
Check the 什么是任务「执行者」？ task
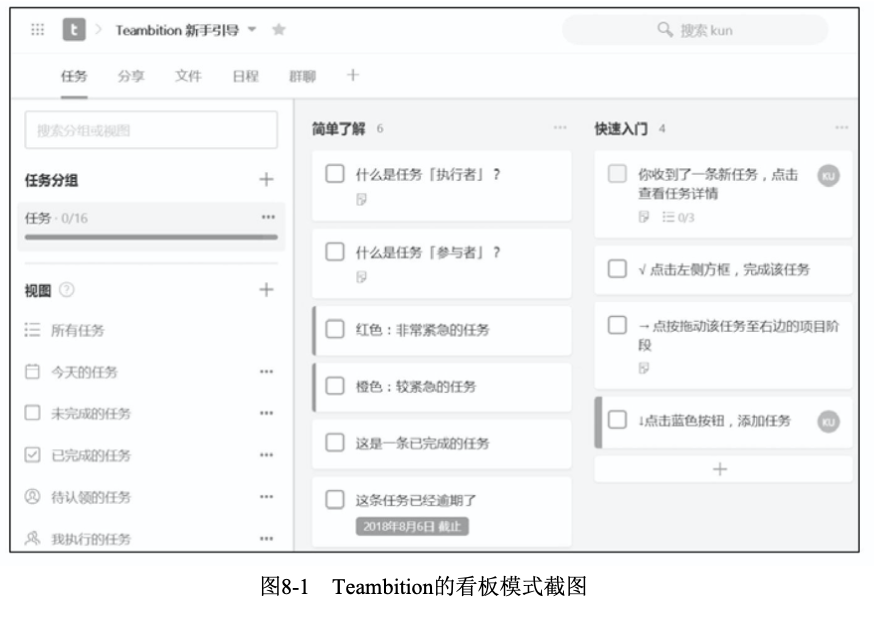pyautogui.click(x=334, y=173)
